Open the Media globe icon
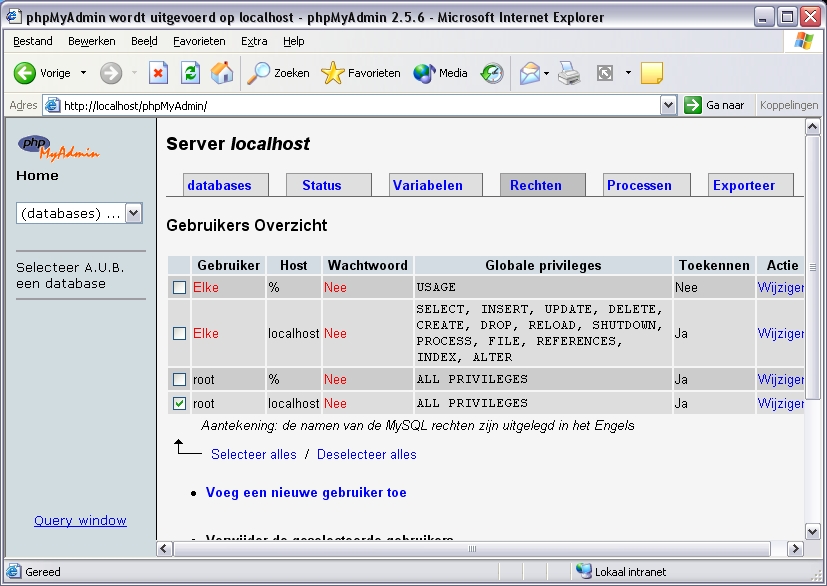Screen dimensions: 827x586 [x=424, y=73]
